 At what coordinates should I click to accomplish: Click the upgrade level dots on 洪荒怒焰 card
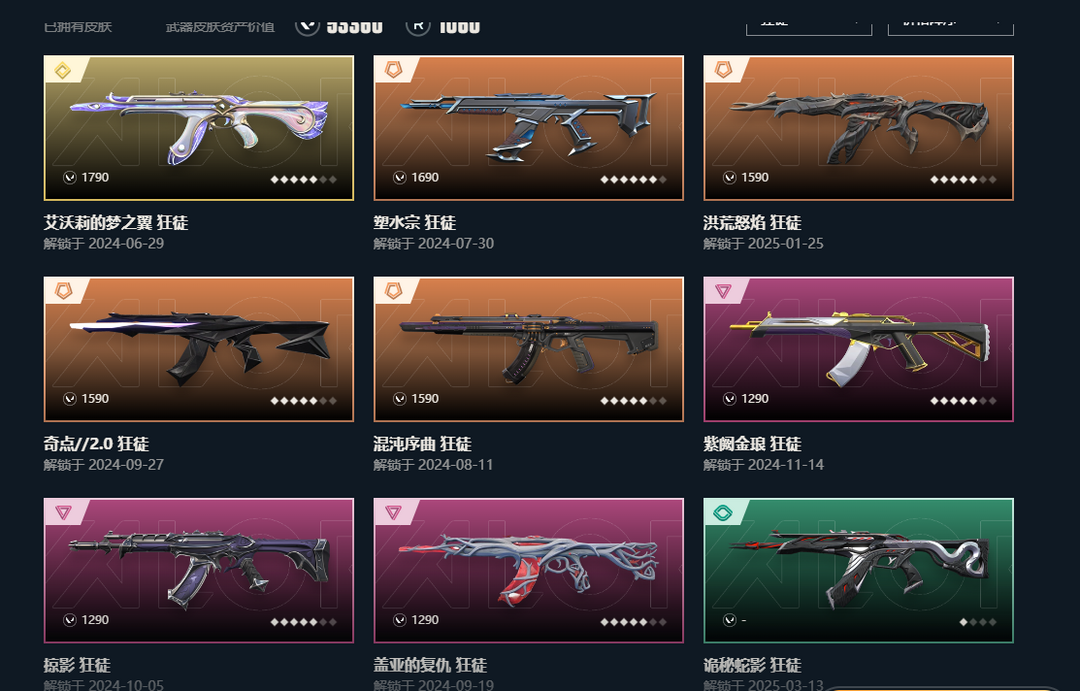click(x=963, y=179)
